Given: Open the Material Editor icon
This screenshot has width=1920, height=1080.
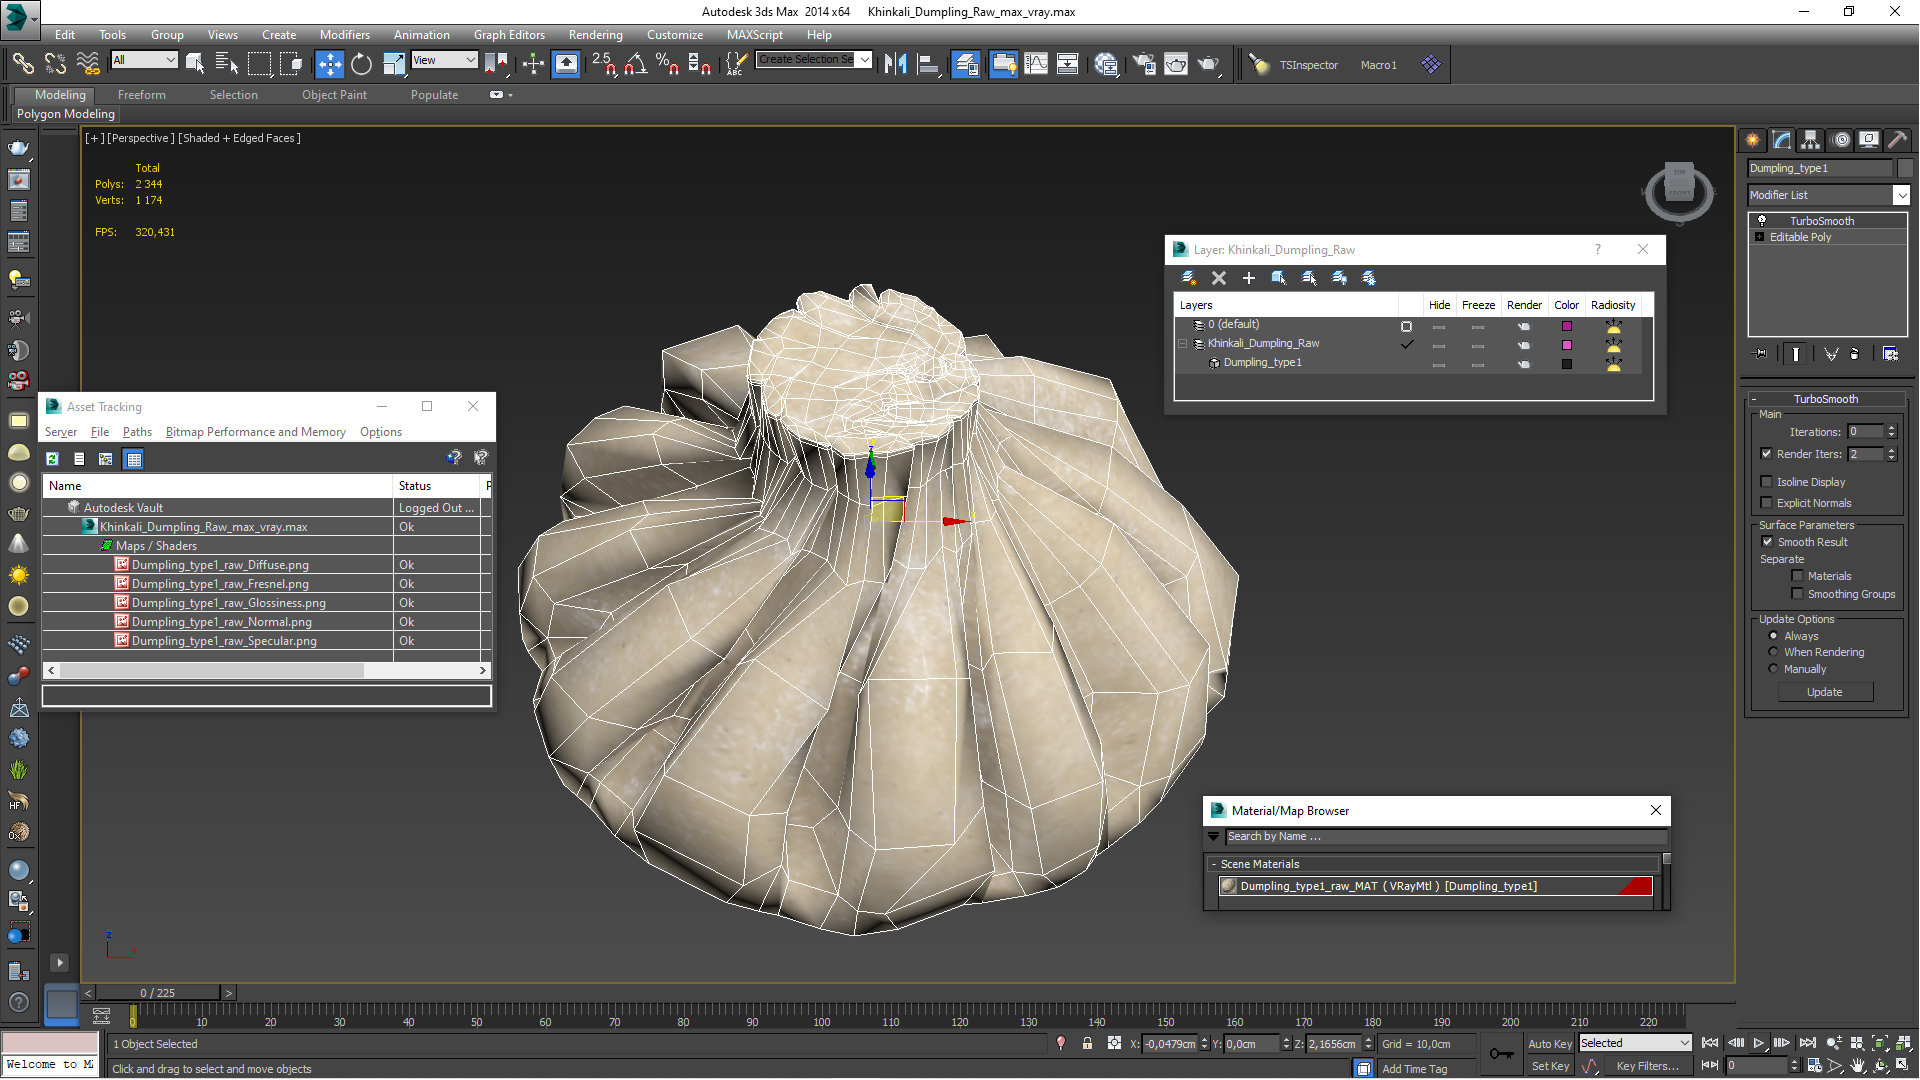Looking at the screenshot, I should pyautogui.click(x=1106, y=64).
